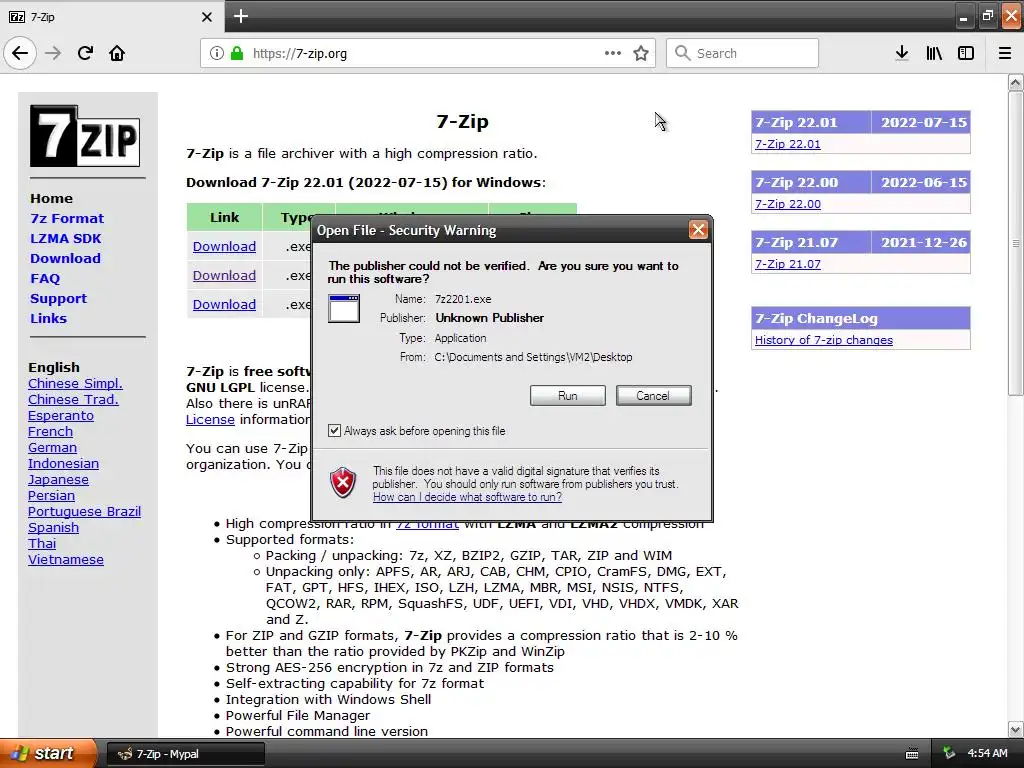The width and height of the screenshot is (1024, 768).
Task: Switch language to French
Action: pyautogui.click(x=50, y=432)
